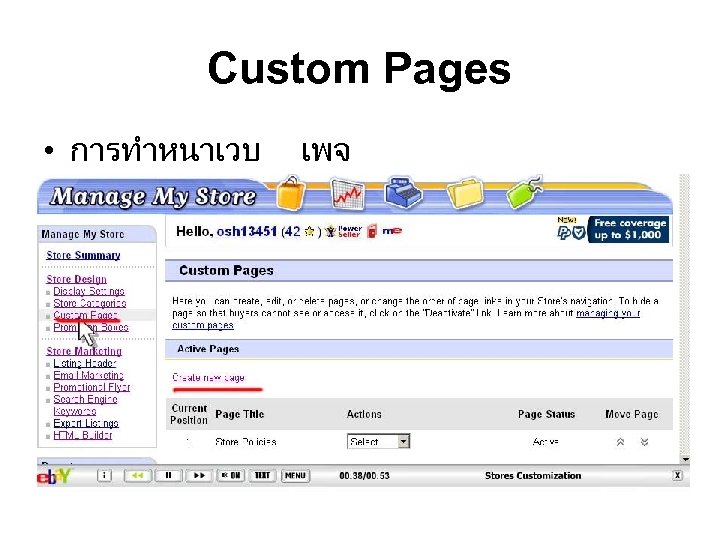This screenshot has width=720, height=540.
Task: Open Export Listings link
Action: (86, 423)
